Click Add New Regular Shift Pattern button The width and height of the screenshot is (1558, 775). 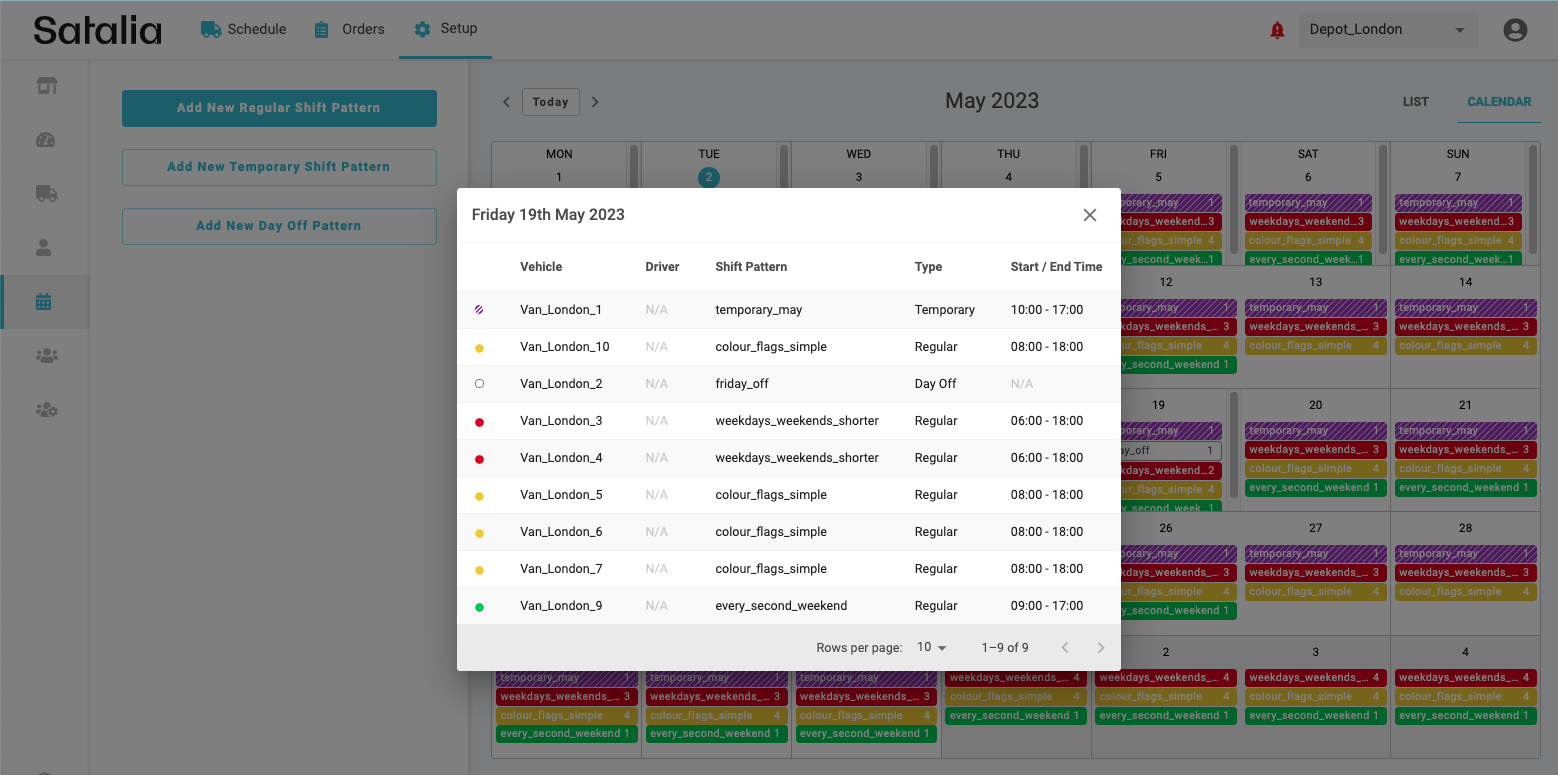[279, 108]
